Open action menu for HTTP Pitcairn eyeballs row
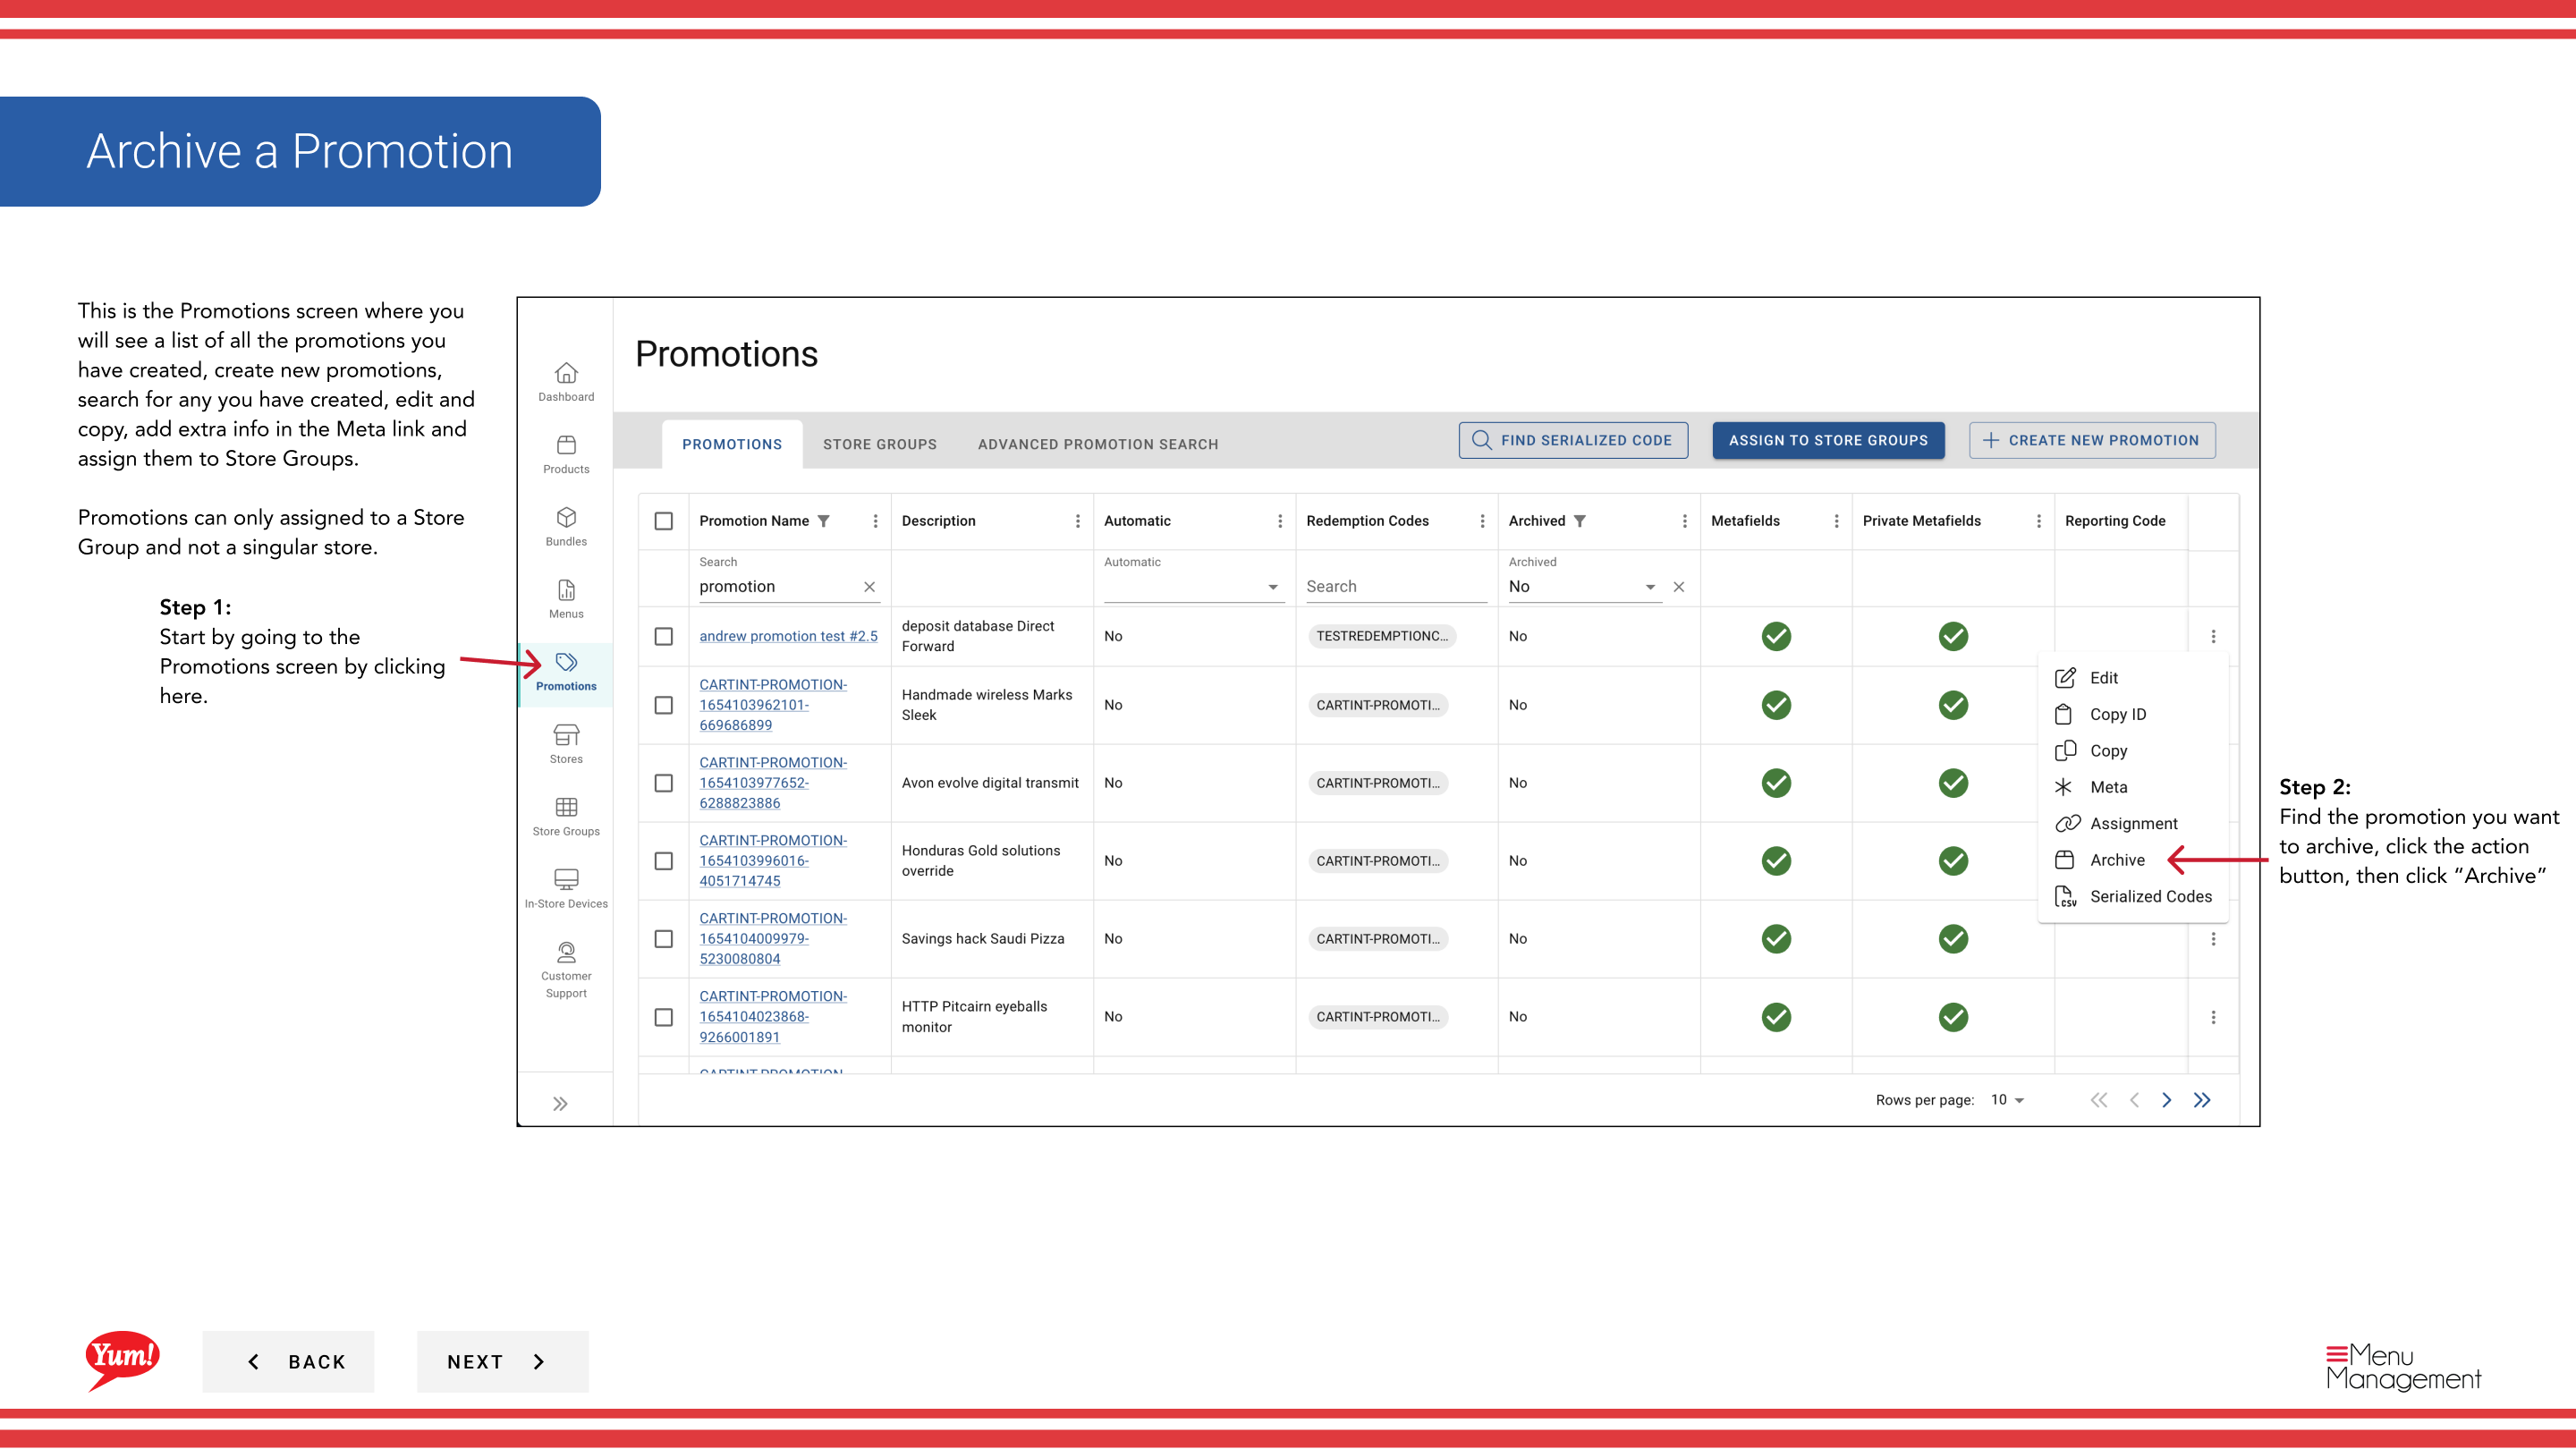The height and width of the screenshot is (1449, 2576). click(2213, 1017)
